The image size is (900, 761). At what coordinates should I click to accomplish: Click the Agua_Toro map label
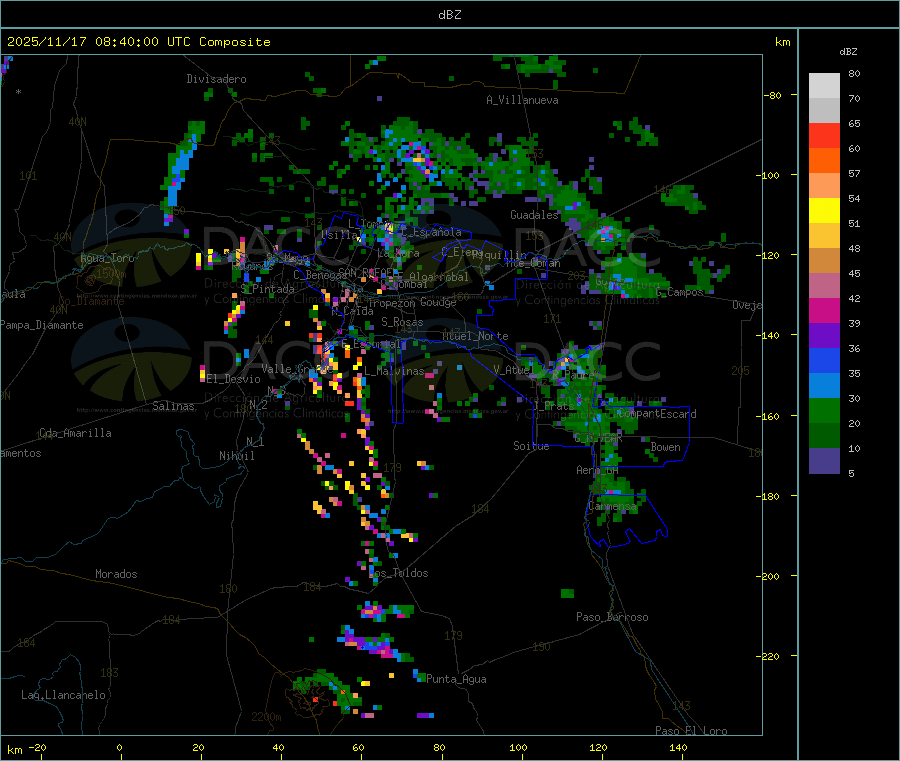(x=107, y=258)
